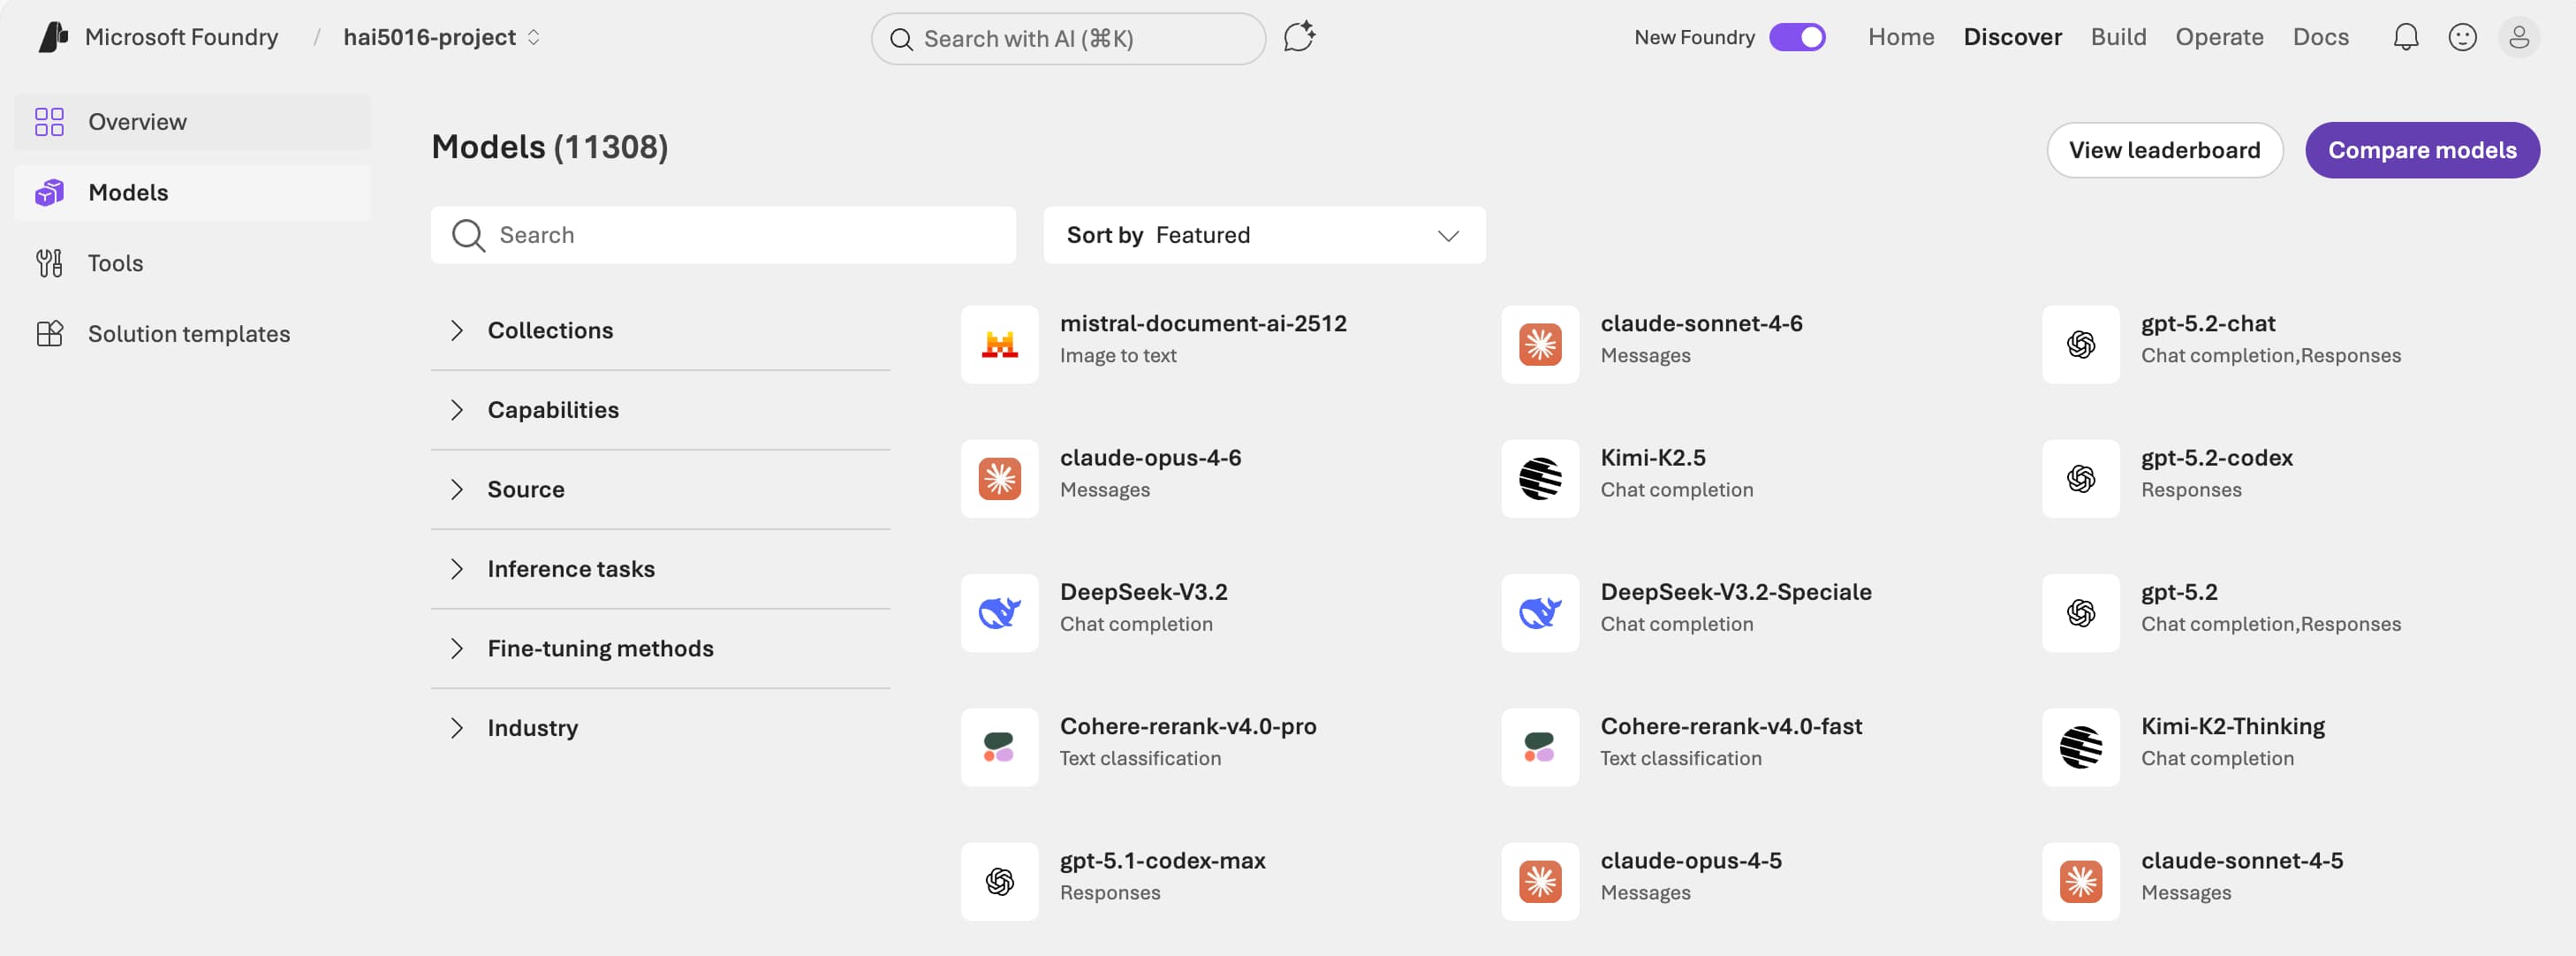Open the feedback smiley icon
This screenshot has width=2576, height=956.
[2462, 37]
